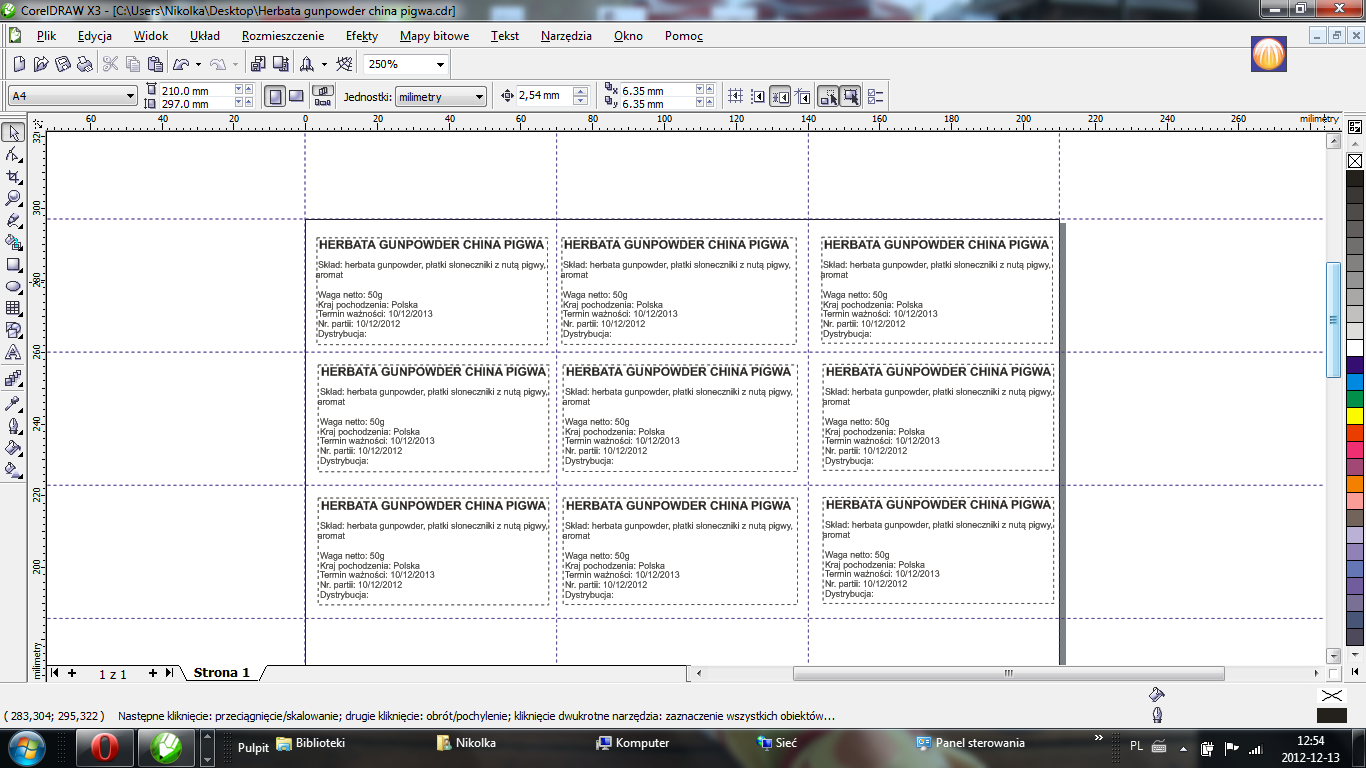The height and width of the screenshot is (768, 1366).
Task: Pick the yellow color swatch in palette
Action: pos(1355,415)
